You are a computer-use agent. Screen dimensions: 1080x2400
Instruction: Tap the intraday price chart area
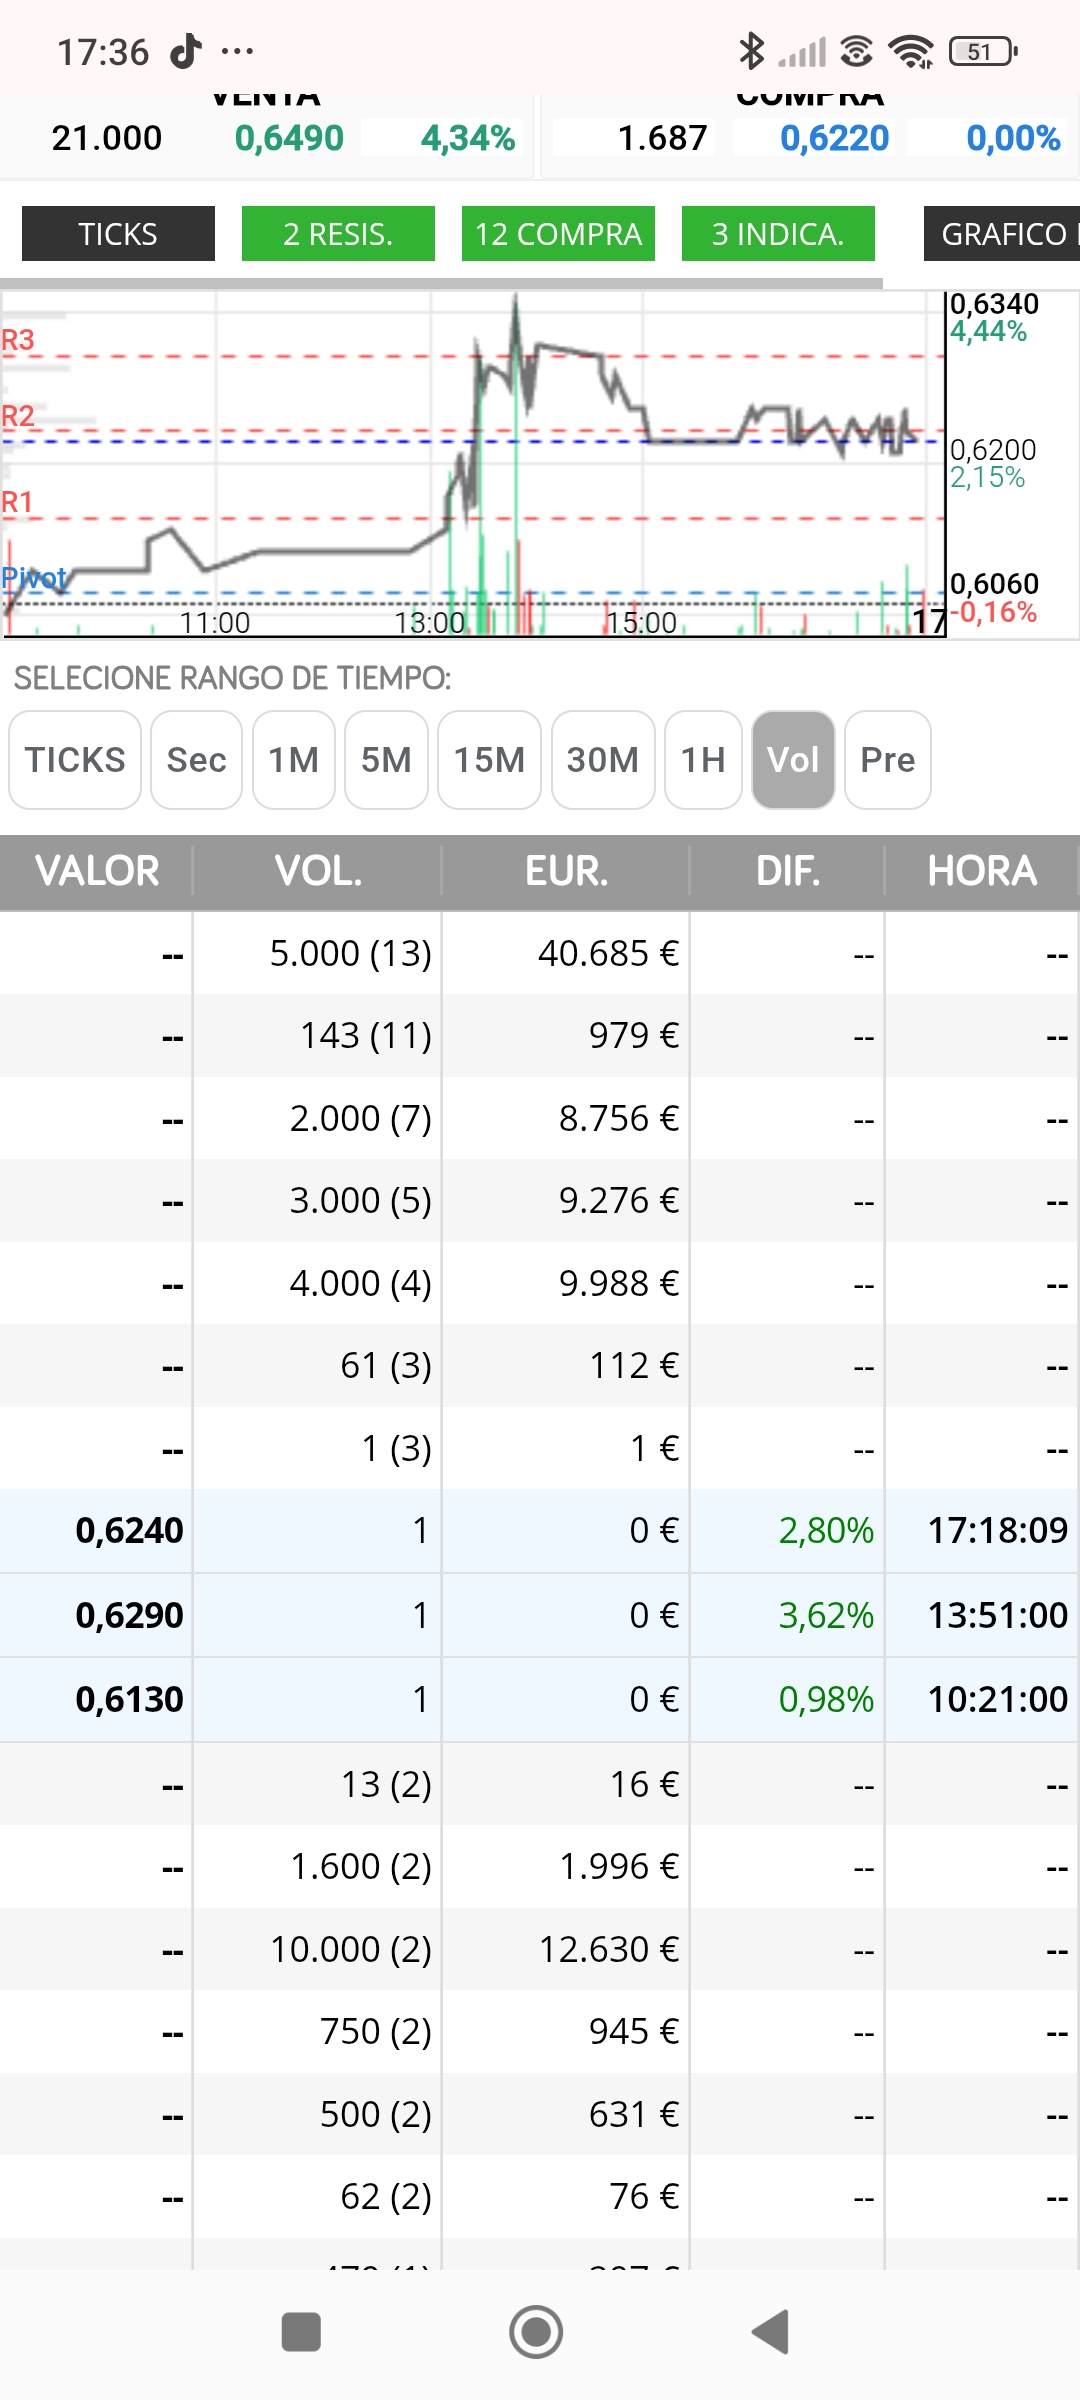point(473,464)
